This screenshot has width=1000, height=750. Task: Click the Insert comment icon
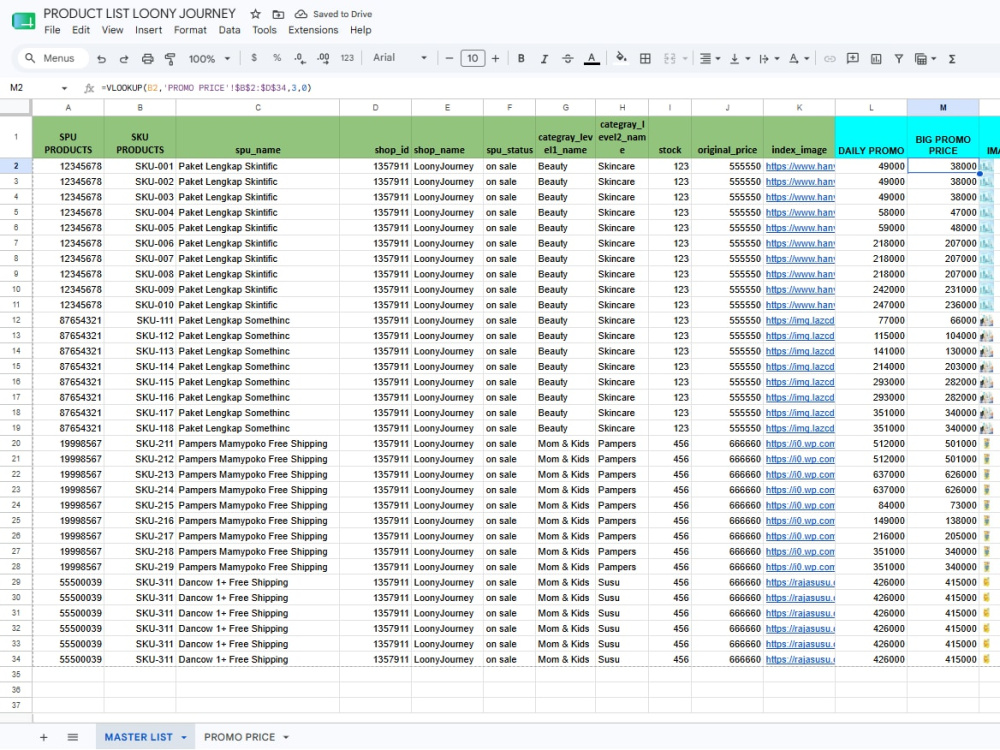click(x=852, y=59)
